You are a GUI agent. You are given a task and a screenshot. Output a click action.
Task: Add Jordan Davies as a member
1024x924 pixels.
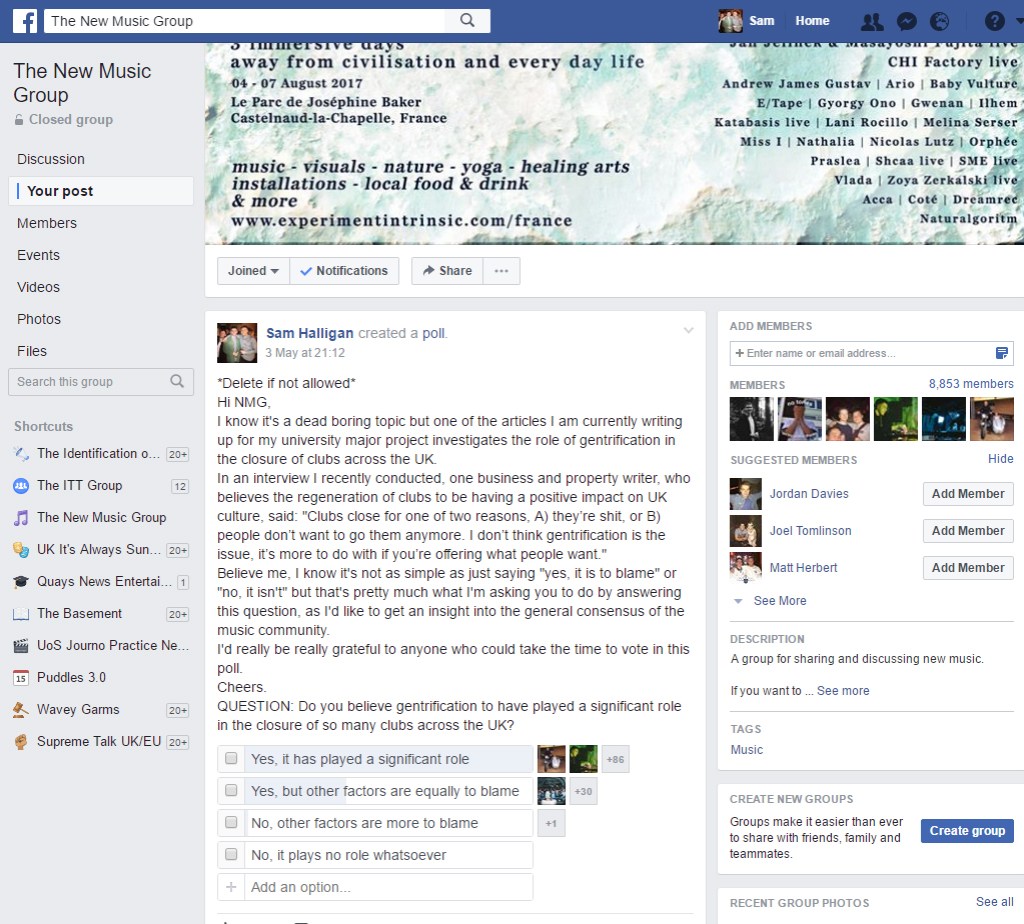coord(967,494)
